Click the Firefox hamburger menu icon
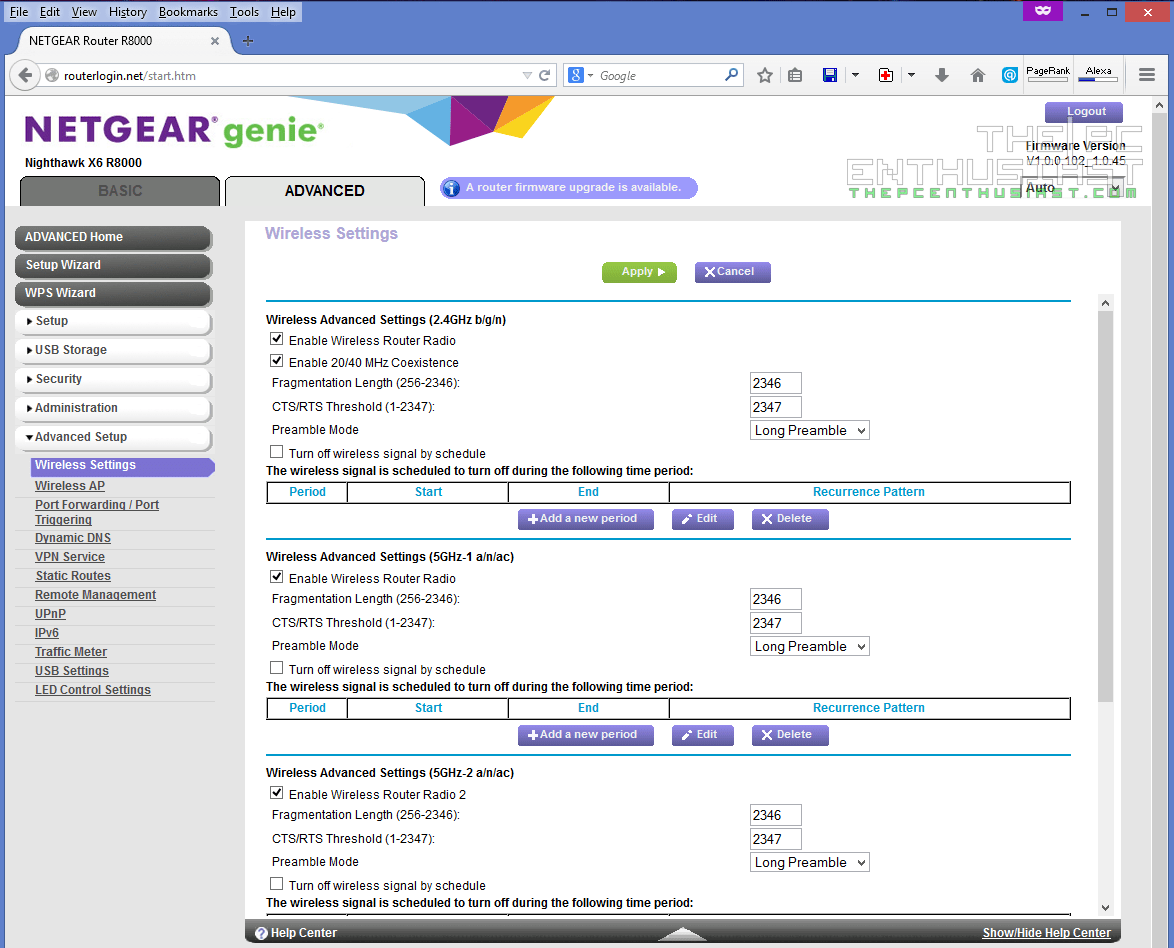Image resolution: width=1174 pixels, height=948 pixels. (1146, 75)
